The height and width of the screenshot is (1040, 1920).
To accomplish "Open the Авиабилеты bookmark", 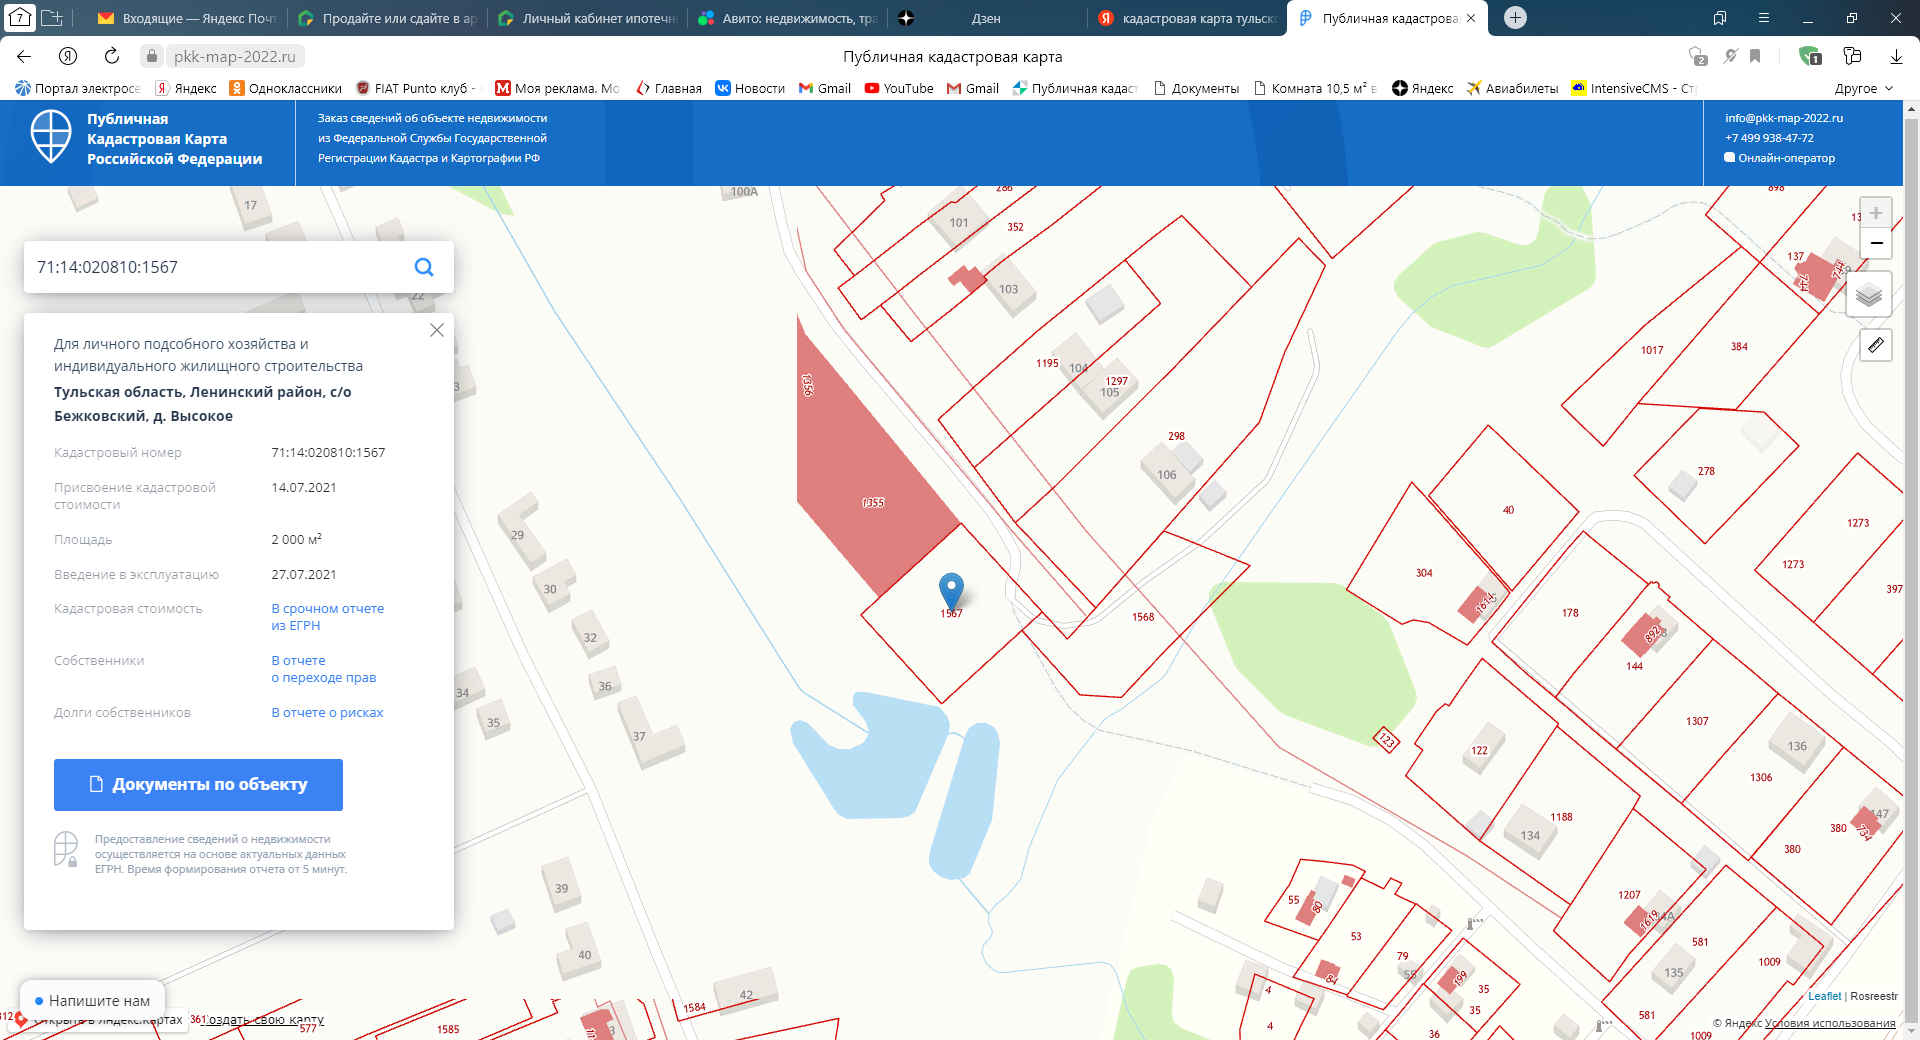I will [1512, 88].
